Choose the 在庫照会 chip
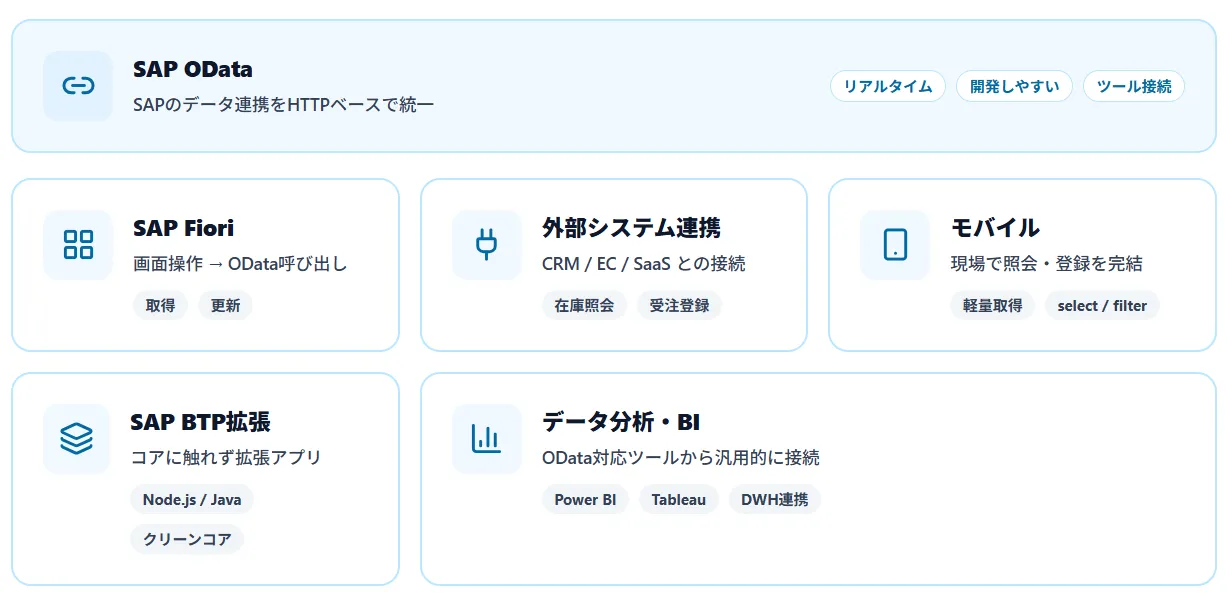 click(x=584, y=306)
